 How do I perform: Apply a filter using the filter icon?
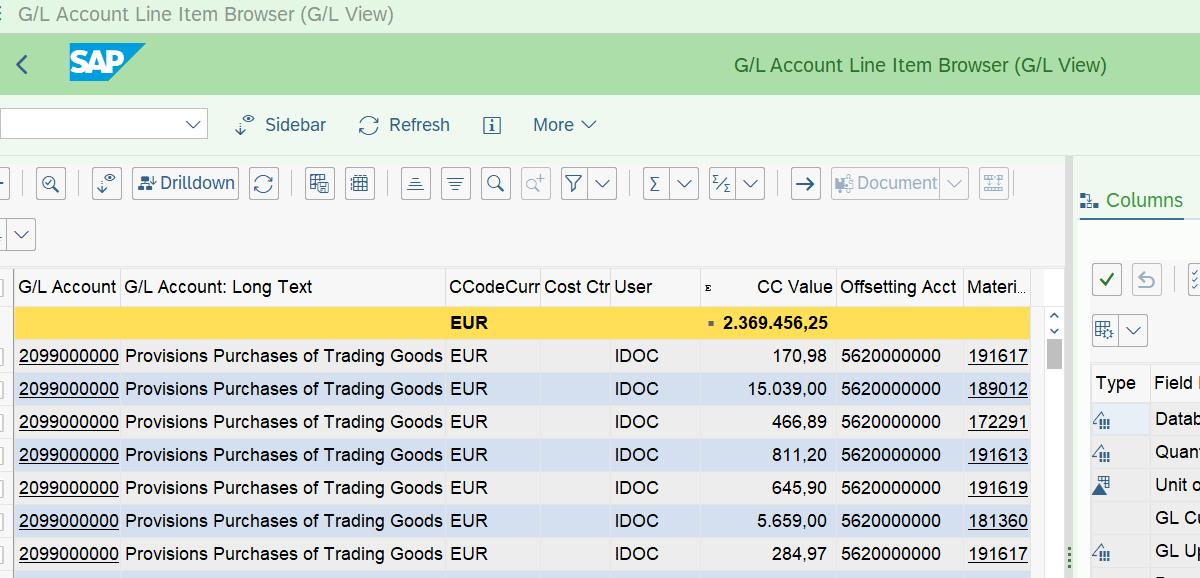click(x=571, y=183)
